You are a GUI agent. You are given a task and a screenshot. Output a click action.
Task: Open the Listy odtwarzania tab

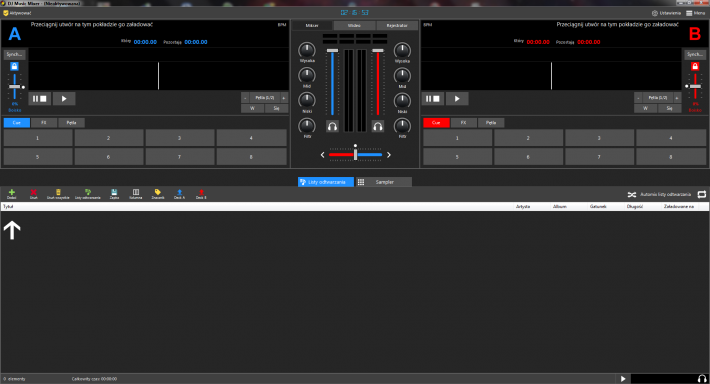point(326,182)
